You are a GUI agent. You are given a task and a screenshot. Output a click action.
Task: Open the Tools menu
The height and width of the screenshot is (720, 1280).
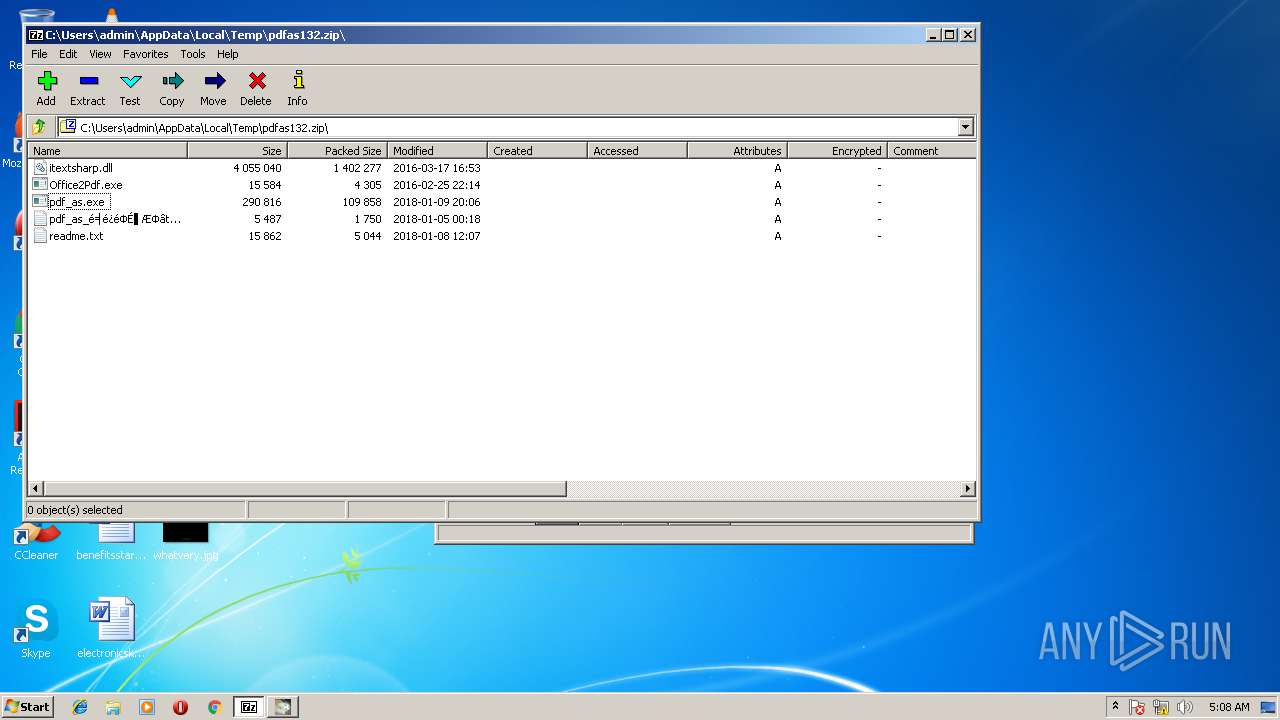[x=193, y=54]
